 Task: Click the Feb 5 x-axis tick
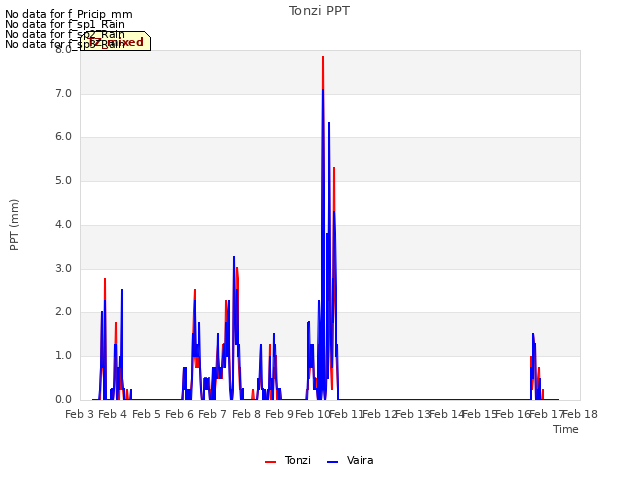146,415
